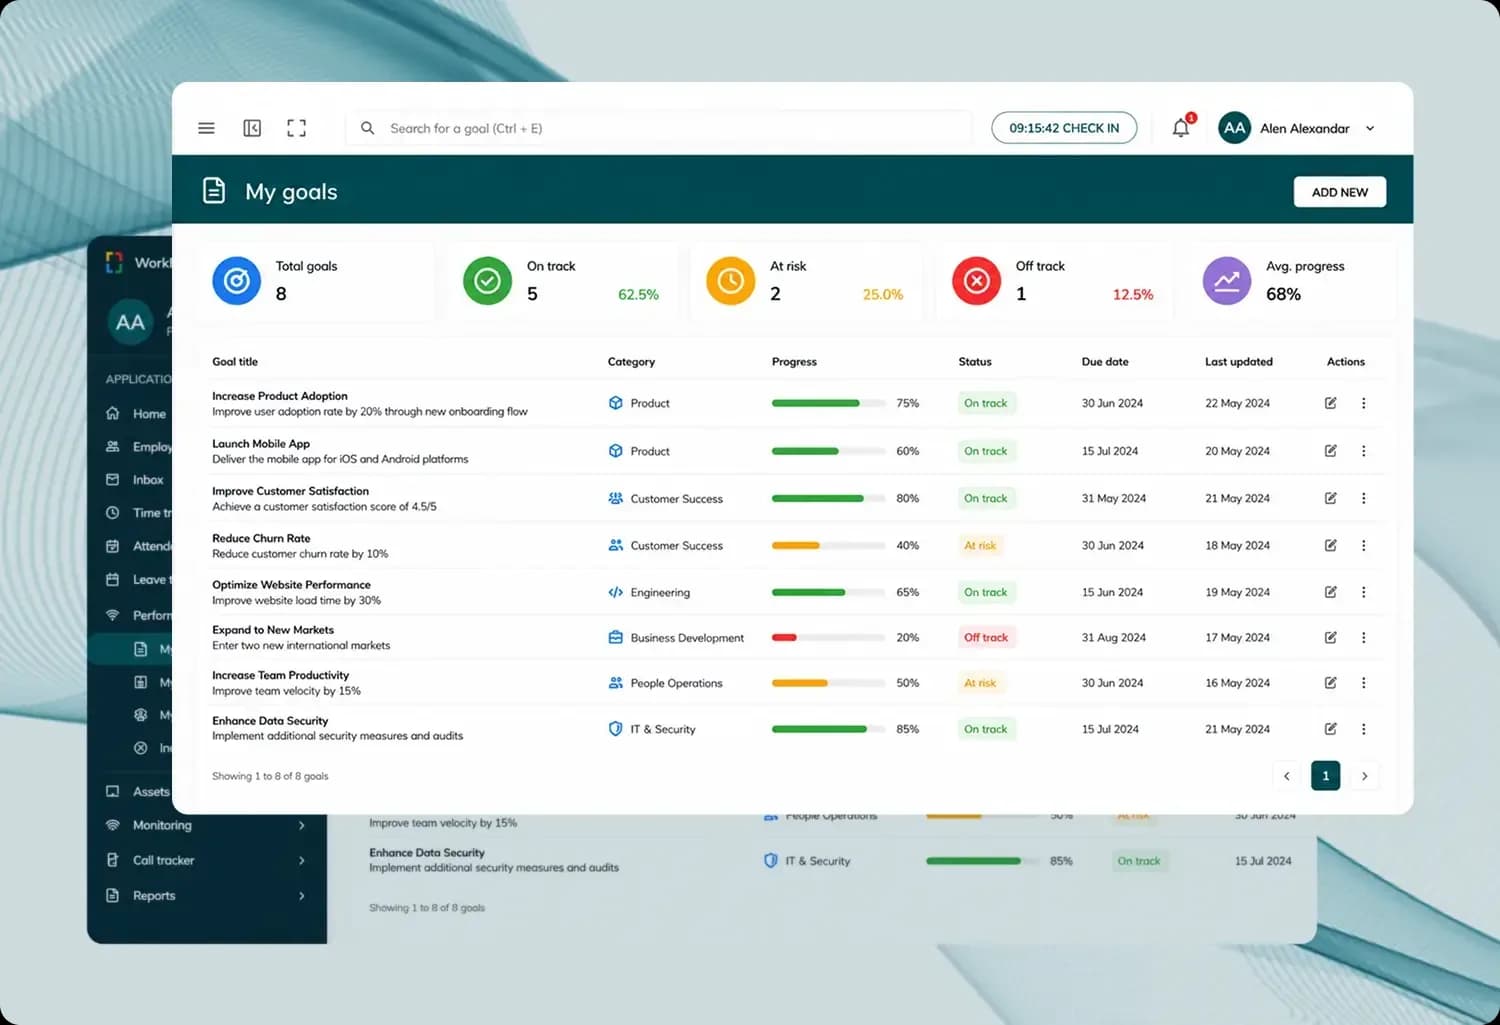
Task: Edit the Increase Product Adoption goal
Action: 1330,403
